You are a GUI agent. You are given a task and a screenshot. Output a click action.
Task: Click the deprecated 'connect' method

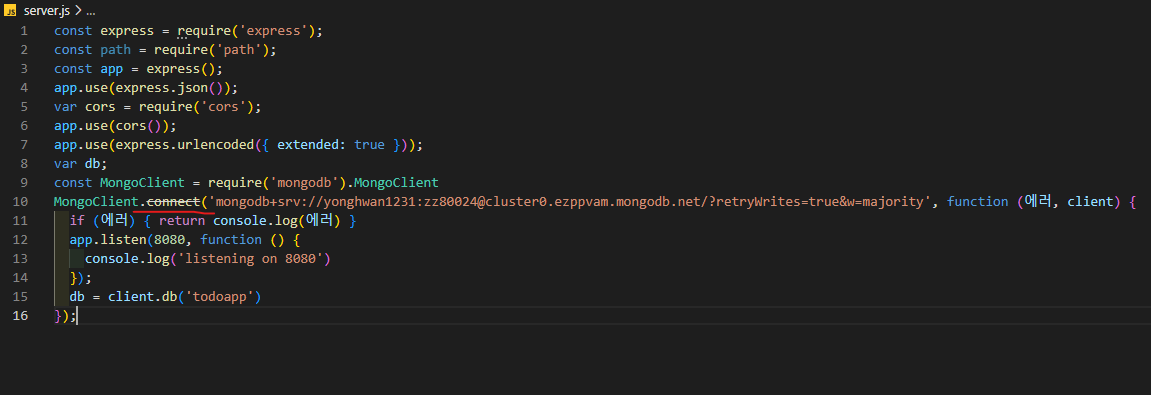click(x=173, y=201)
